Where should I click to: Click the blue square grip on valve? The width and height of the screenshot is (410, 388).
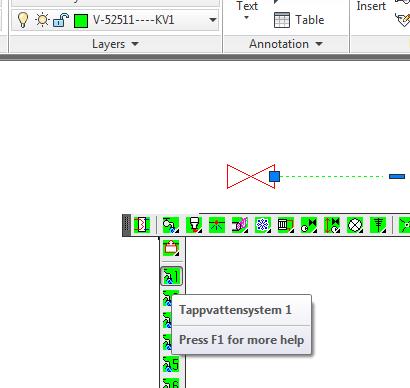click(274, 176)
